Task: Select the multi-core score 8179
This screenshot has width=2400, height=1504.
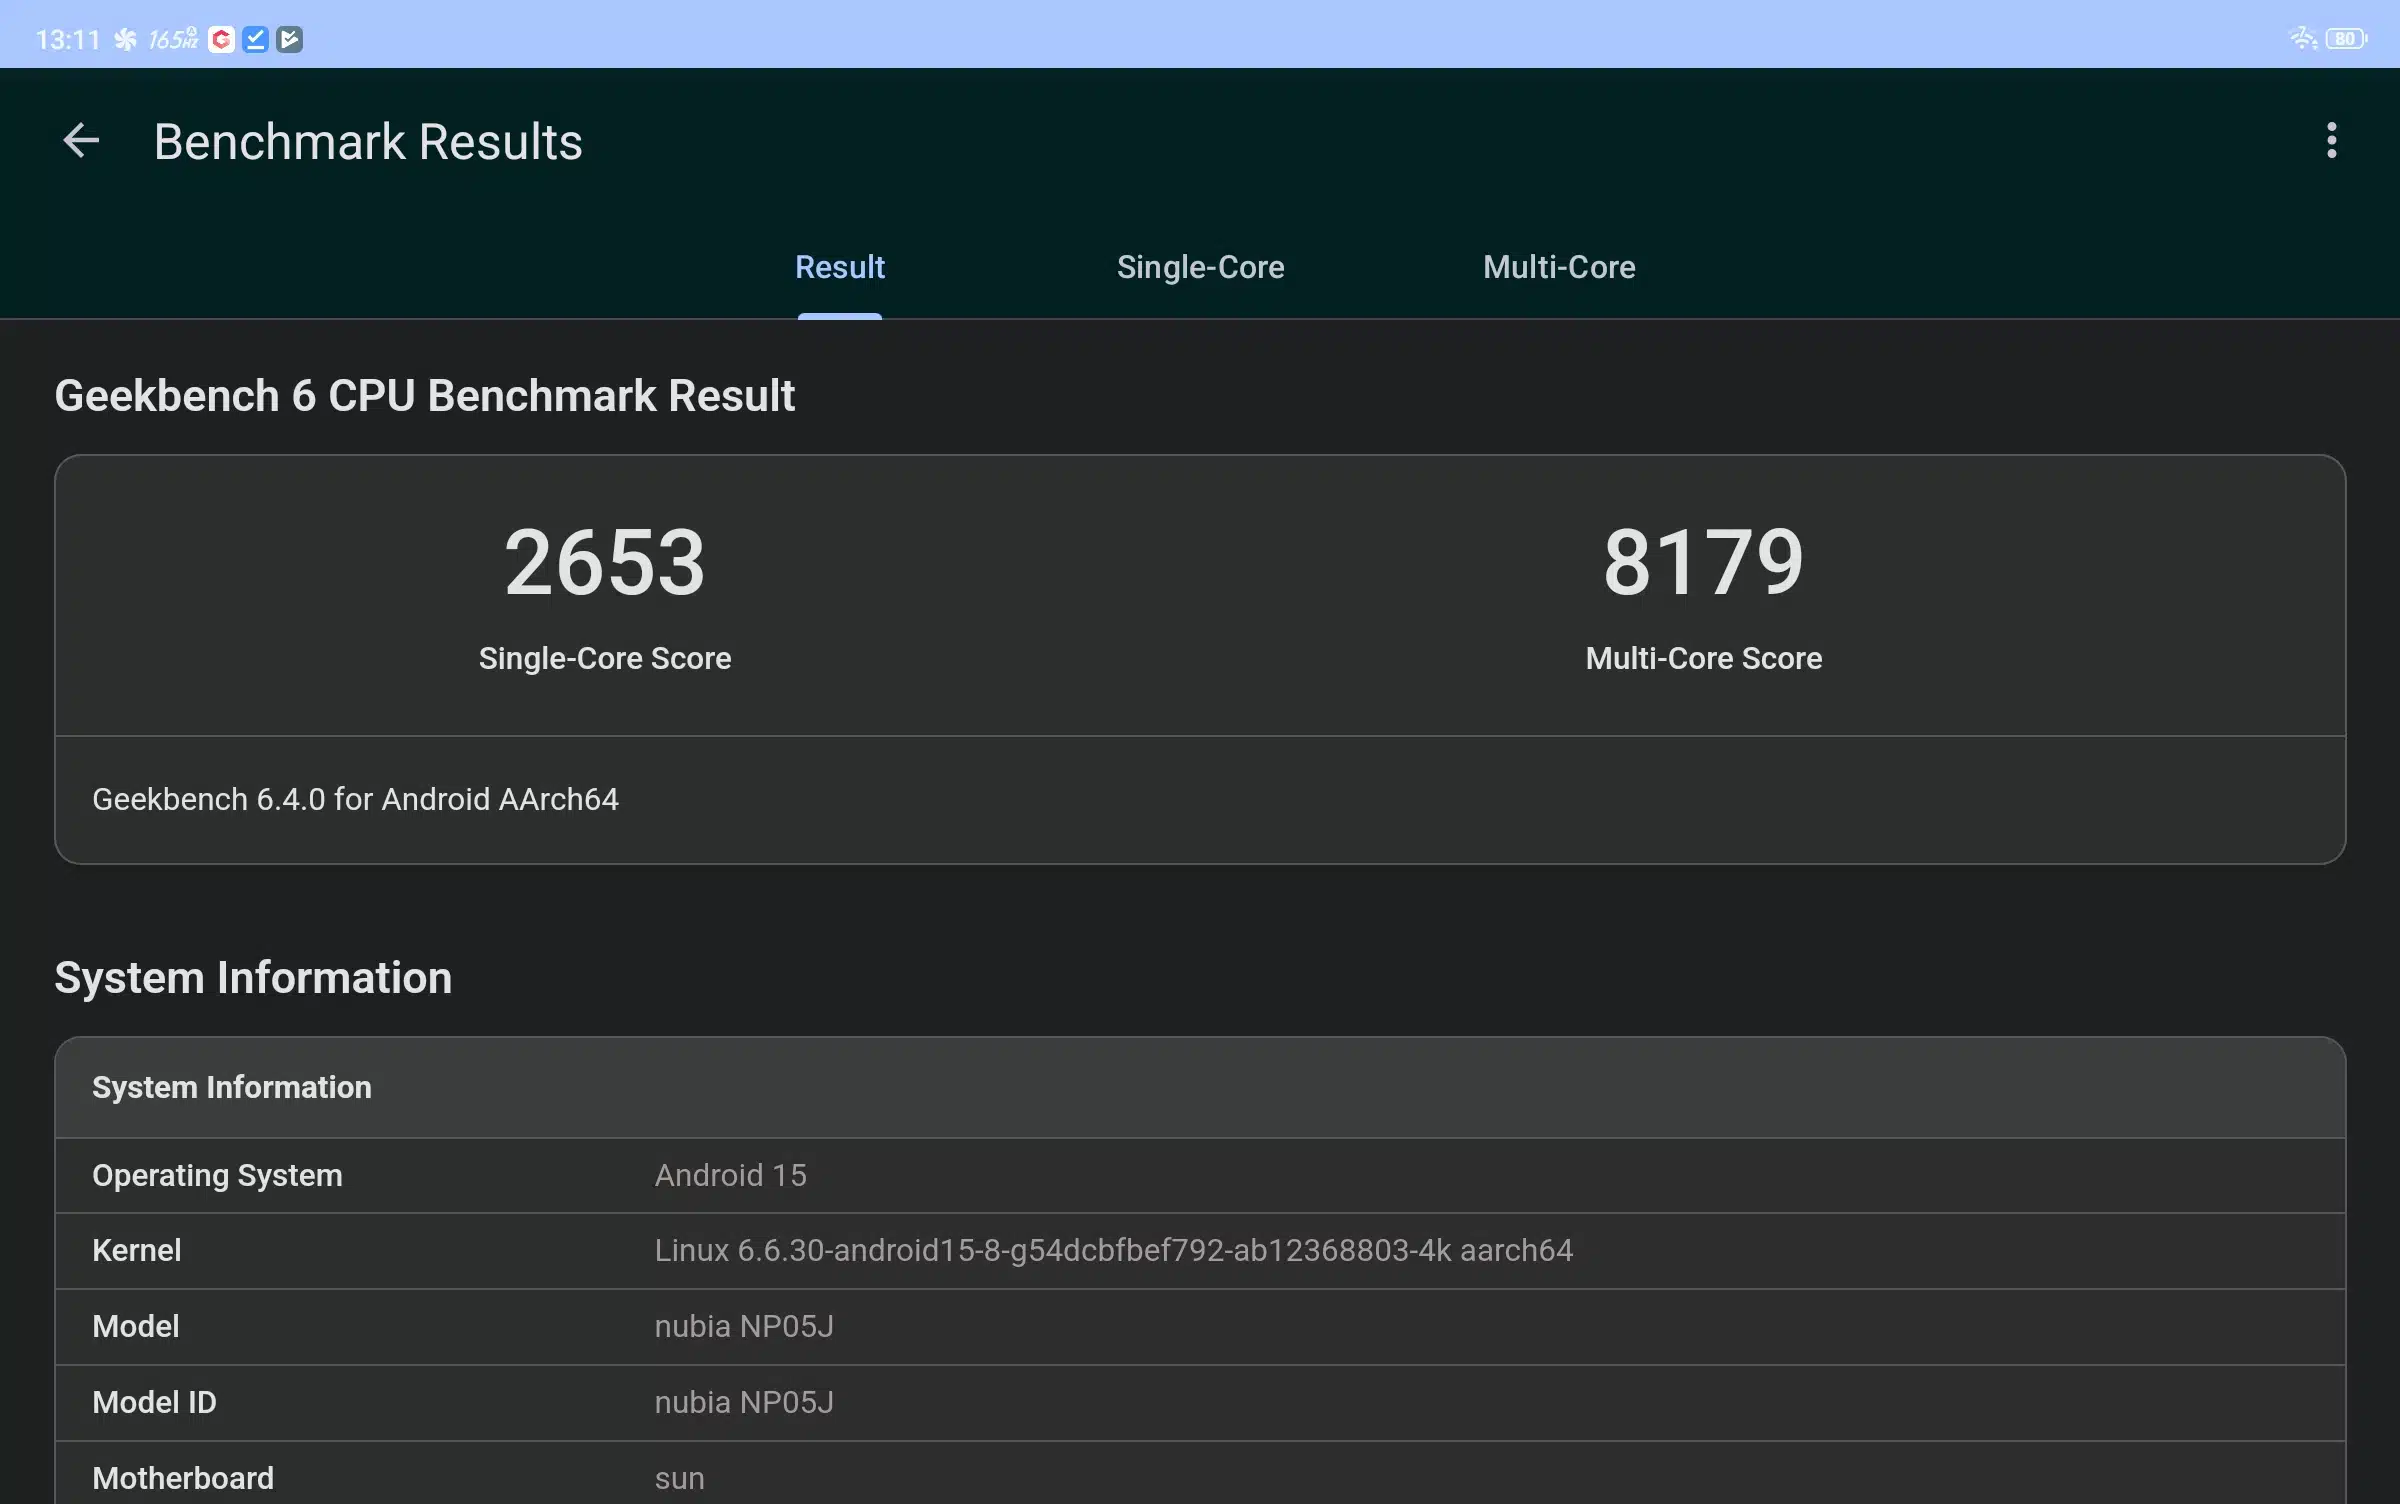Action: pos(1703,562)
